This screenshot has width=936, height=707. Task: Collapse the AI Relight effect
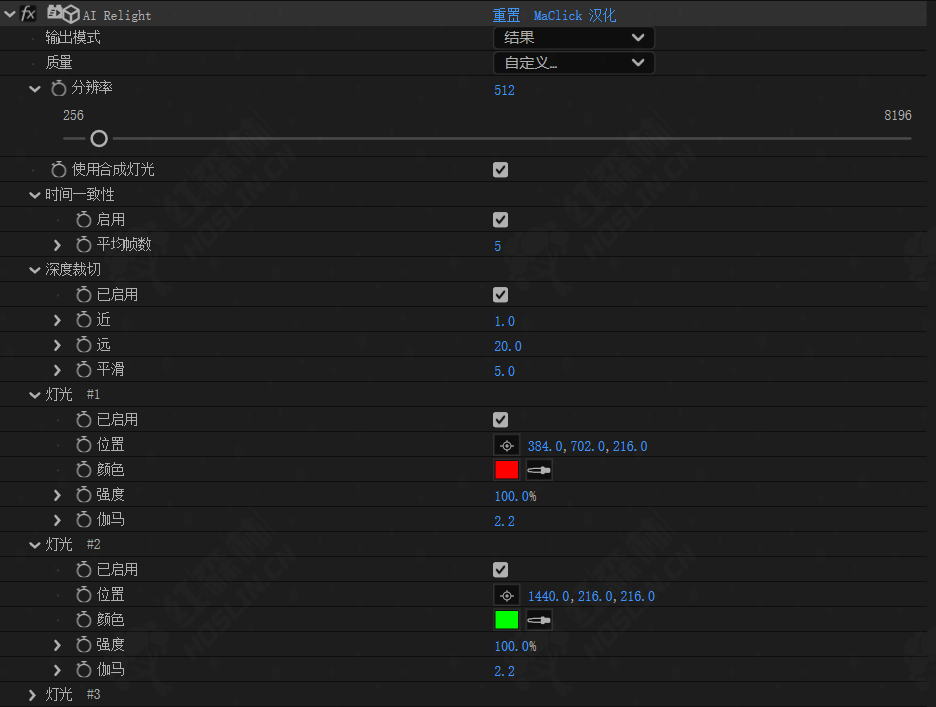point(10,14)
